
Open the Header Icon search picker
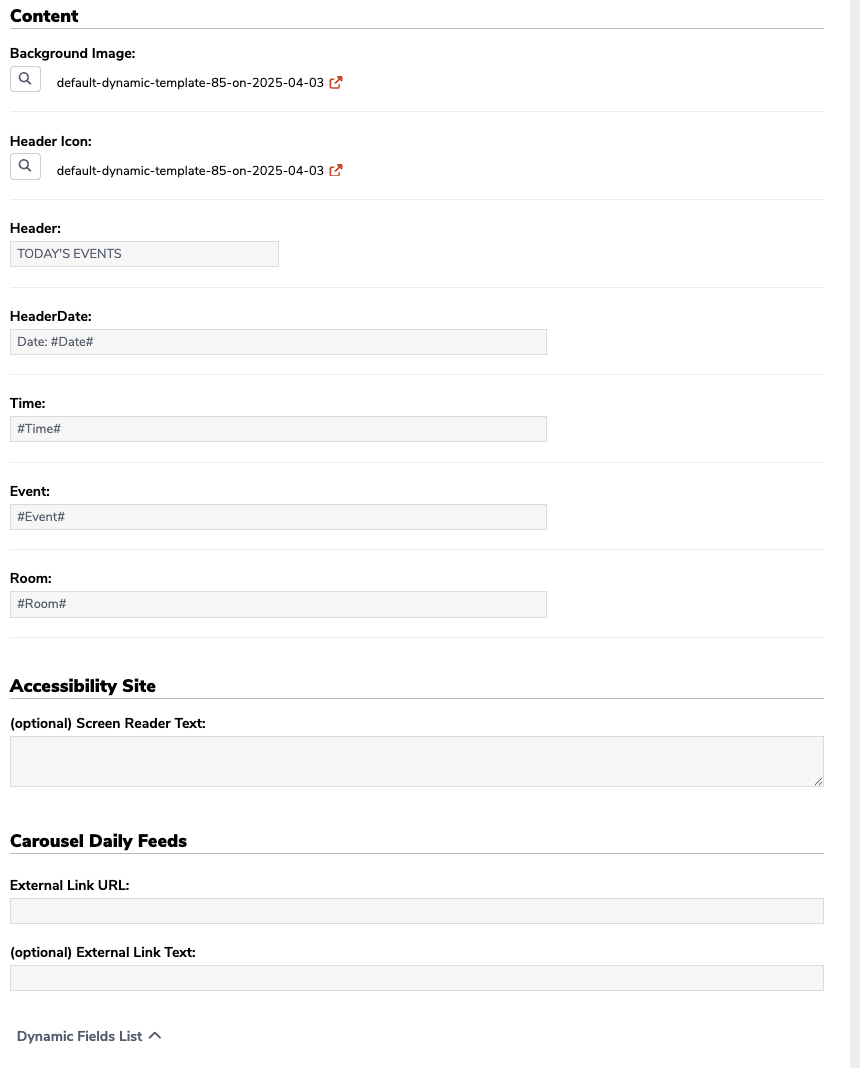25,166
